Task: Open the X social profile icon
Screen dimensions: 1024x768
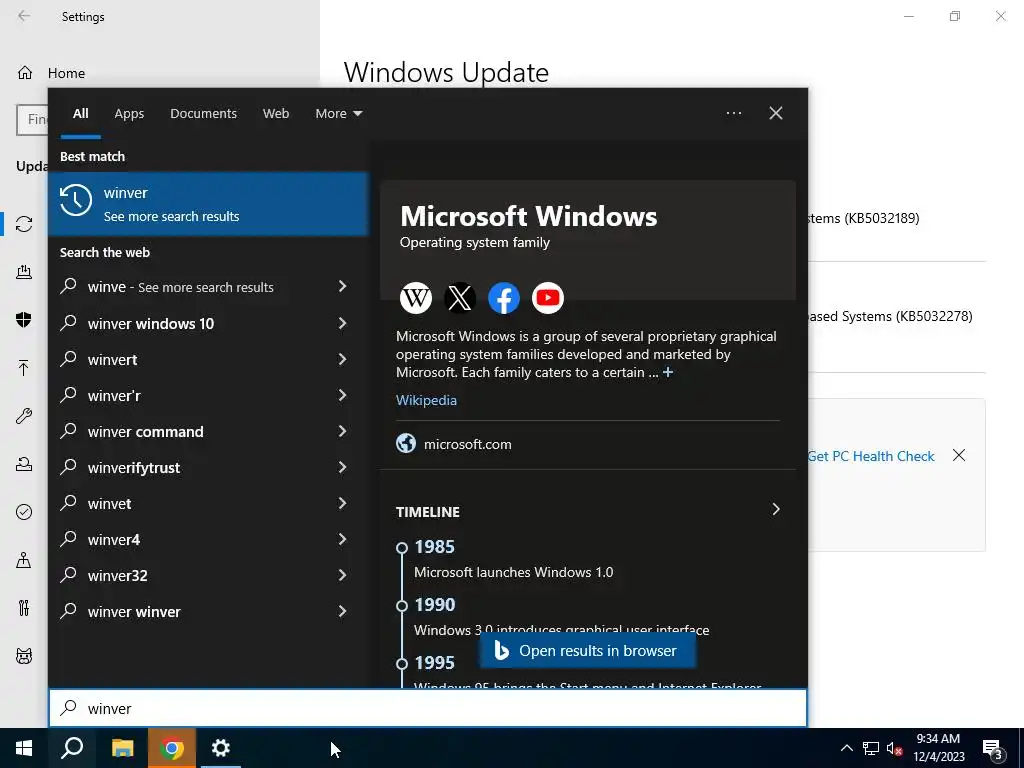Action: click(x=460, y=298)
